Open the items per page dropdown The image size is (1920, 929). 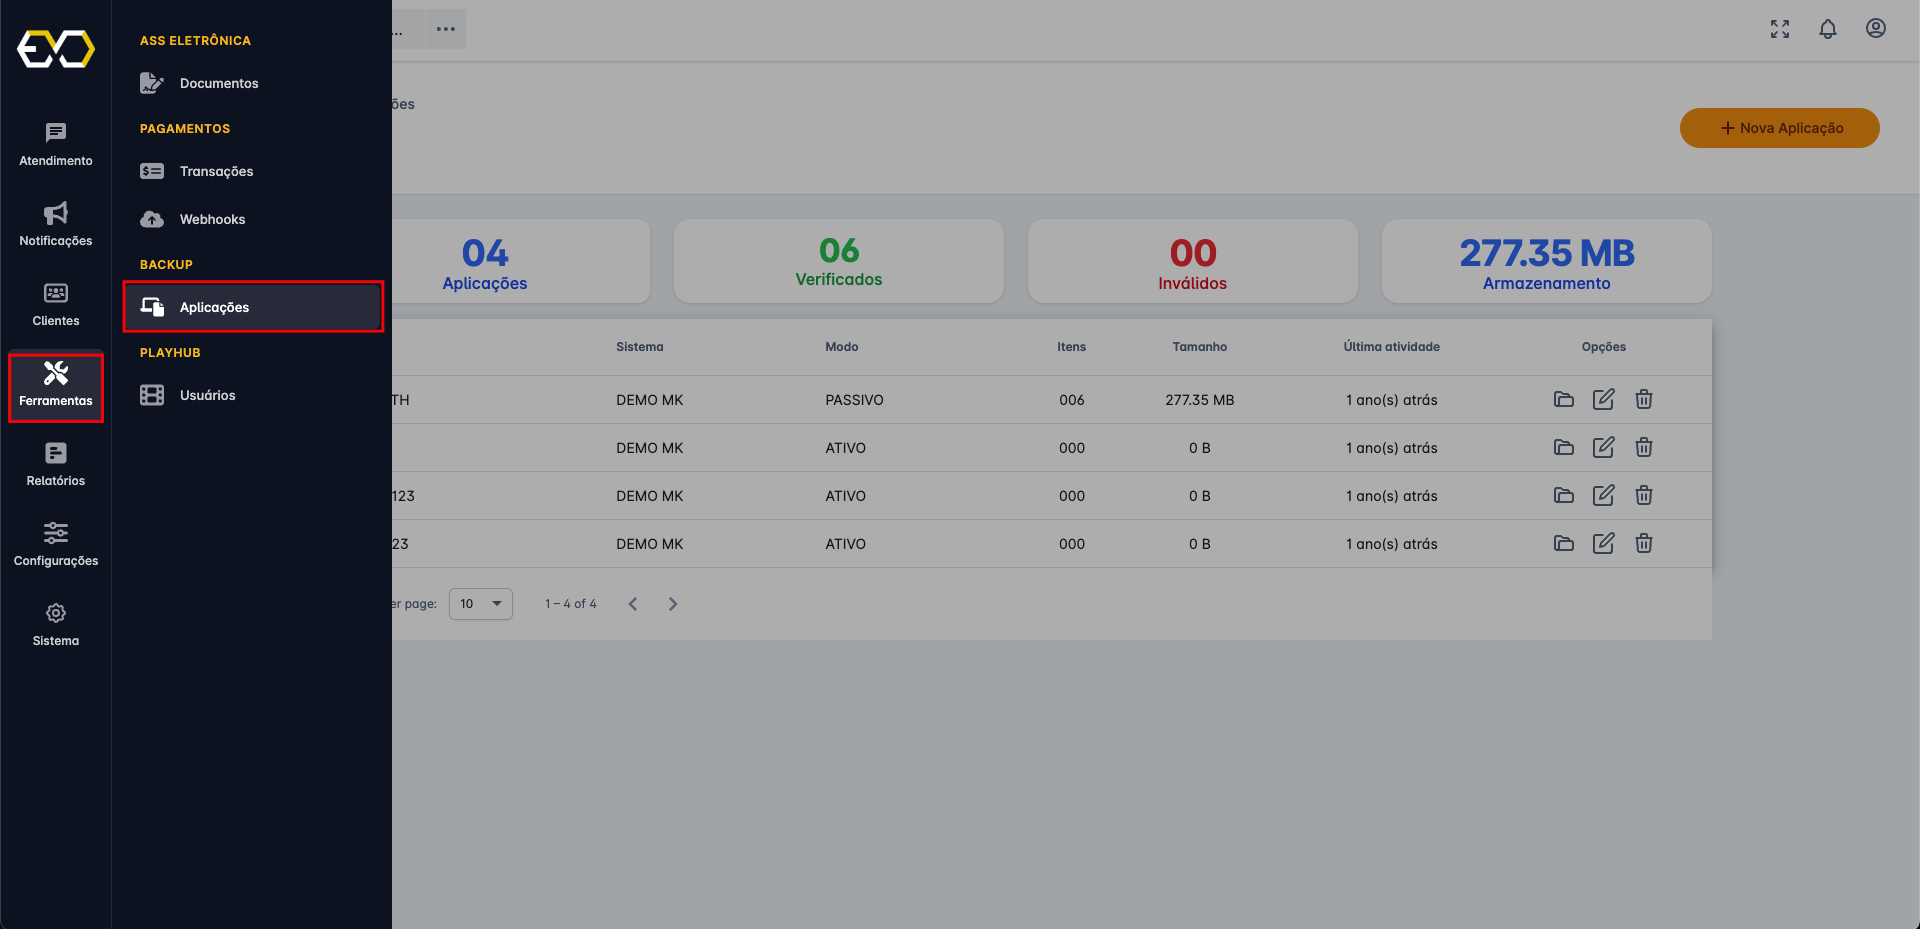(480, 604)
